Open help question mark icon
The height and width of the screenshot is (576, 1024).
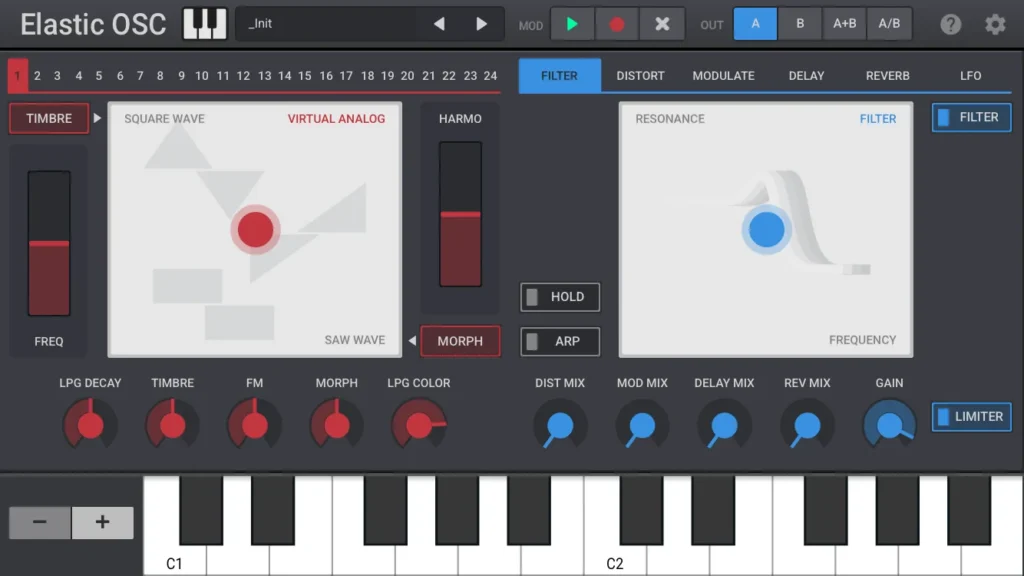point(950,25)
